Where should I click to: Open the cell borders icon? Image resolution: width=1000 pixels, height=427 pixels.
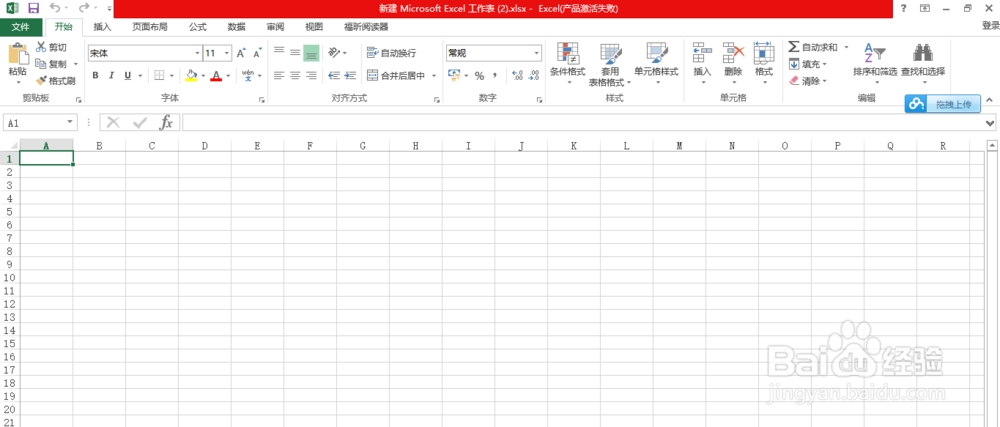click(x=159, y=75)
